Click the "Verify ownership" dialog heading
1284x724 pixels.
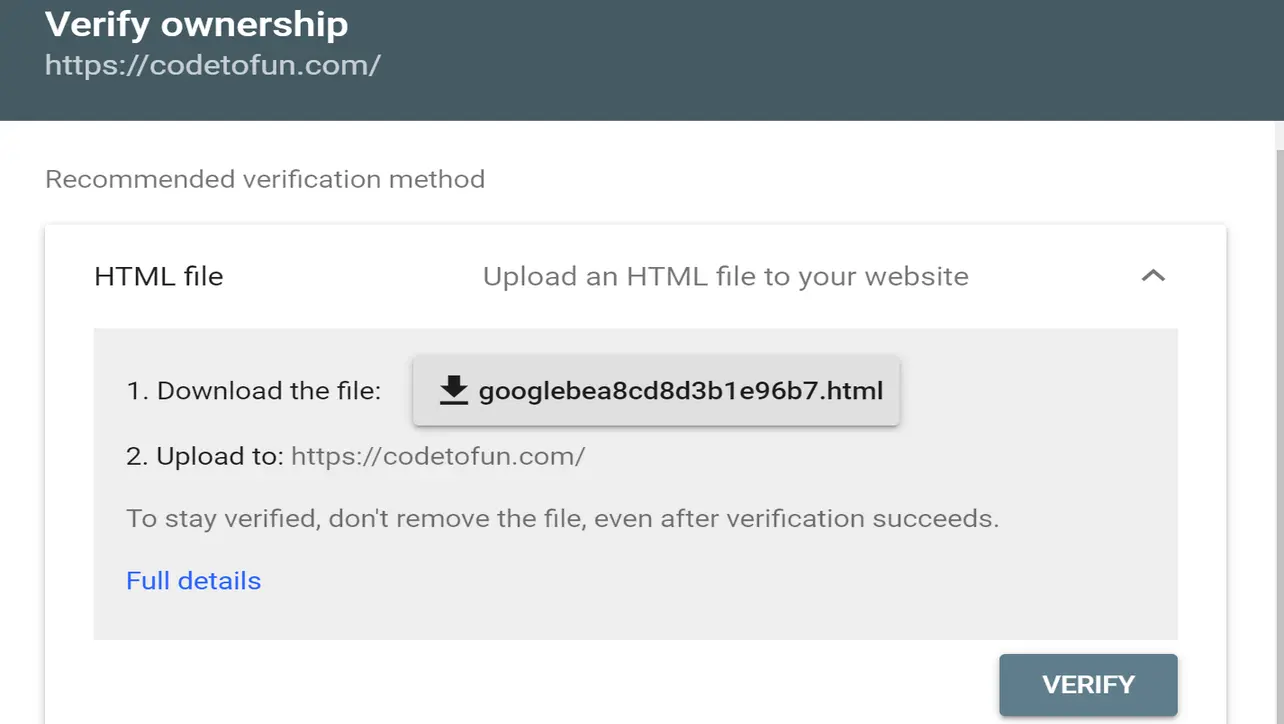point(197,24)
